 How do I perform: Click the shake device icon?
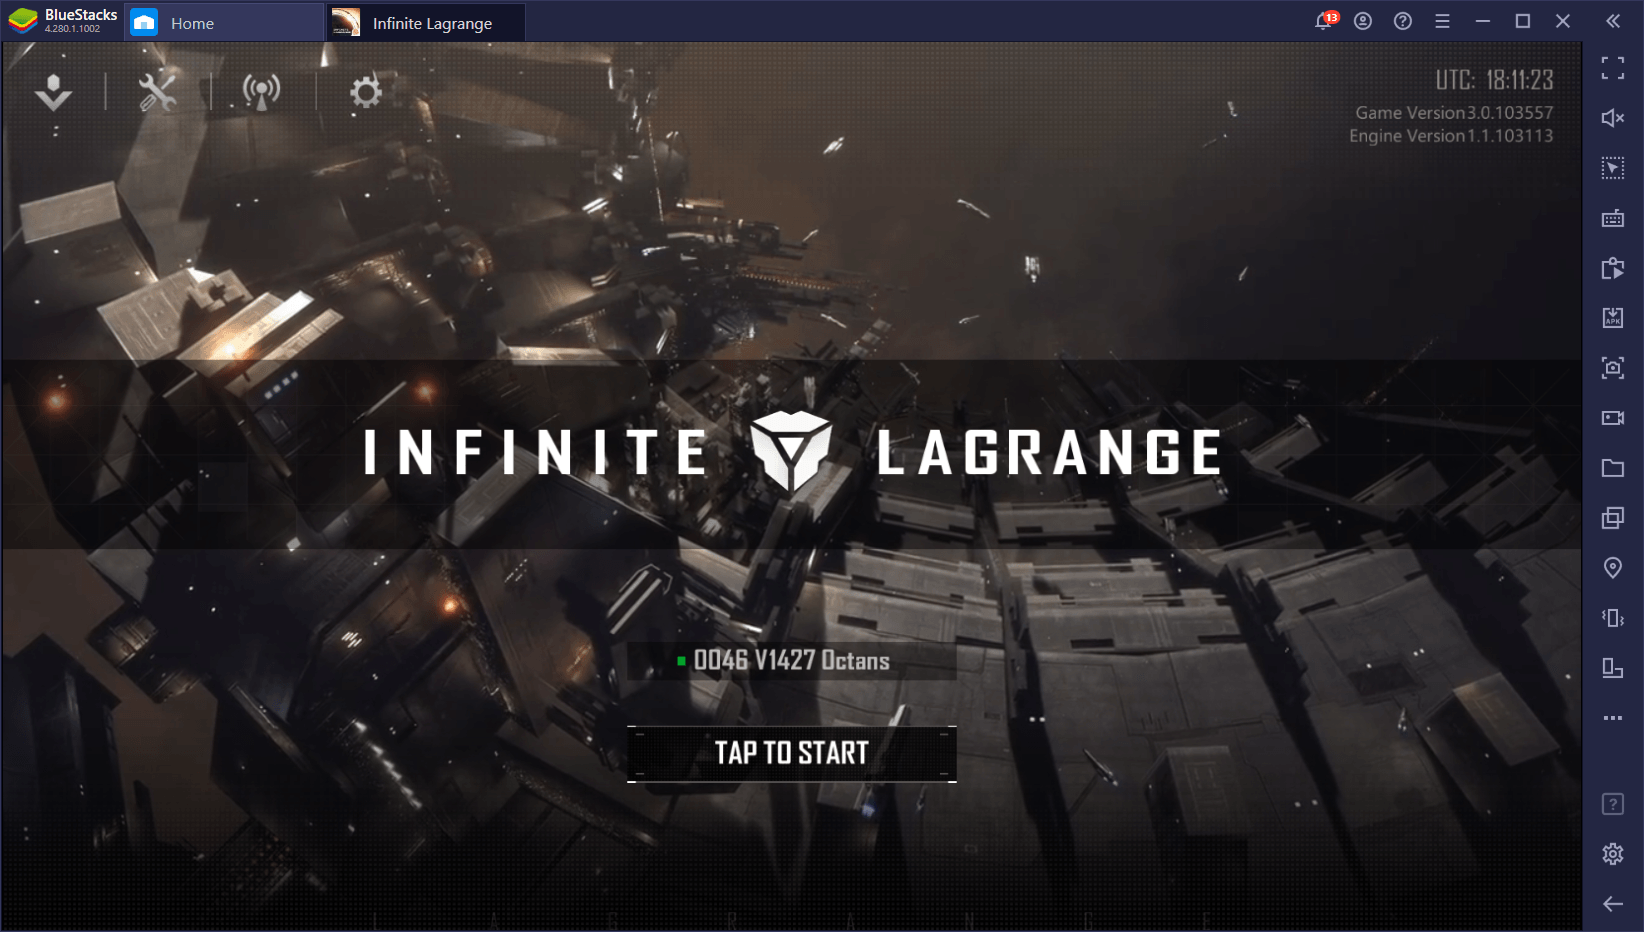[1613, 618]
